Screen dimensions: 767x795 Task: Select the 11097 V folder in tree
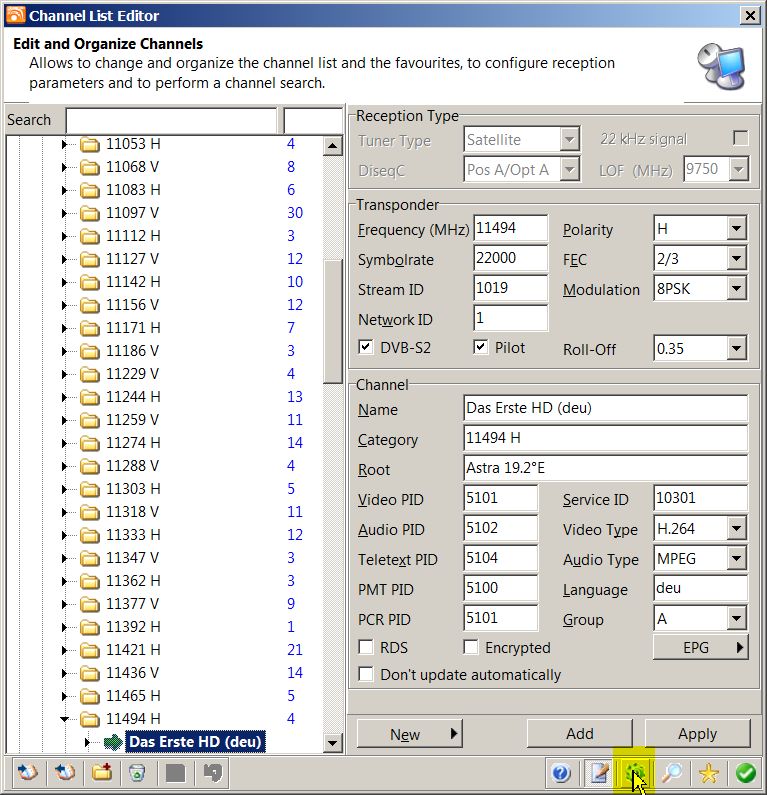point(133,213)
